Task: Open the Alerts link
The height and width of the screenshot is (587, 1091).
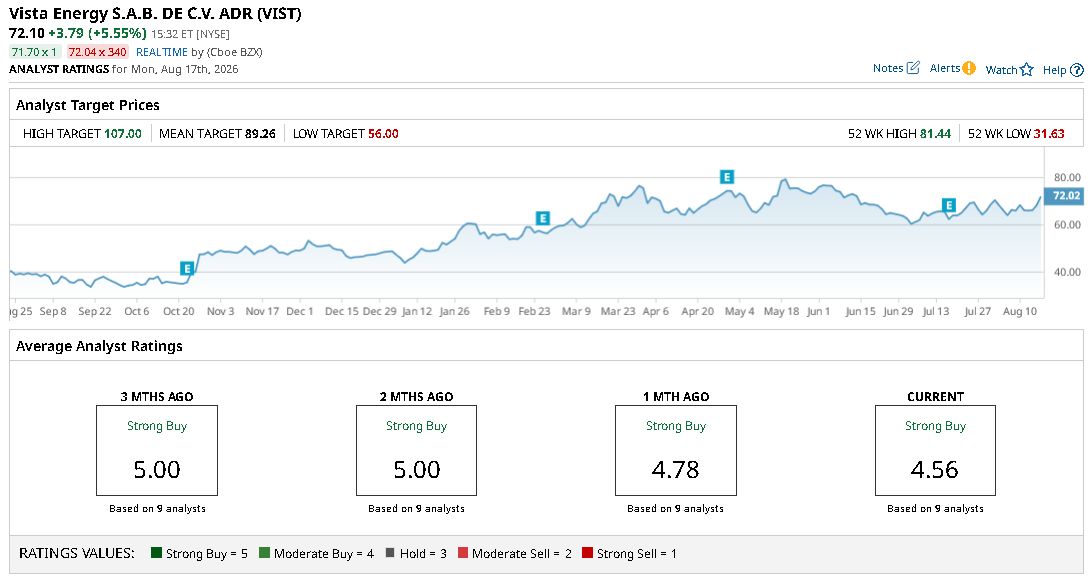Action: pyautogui.click(x=945, y=68)
